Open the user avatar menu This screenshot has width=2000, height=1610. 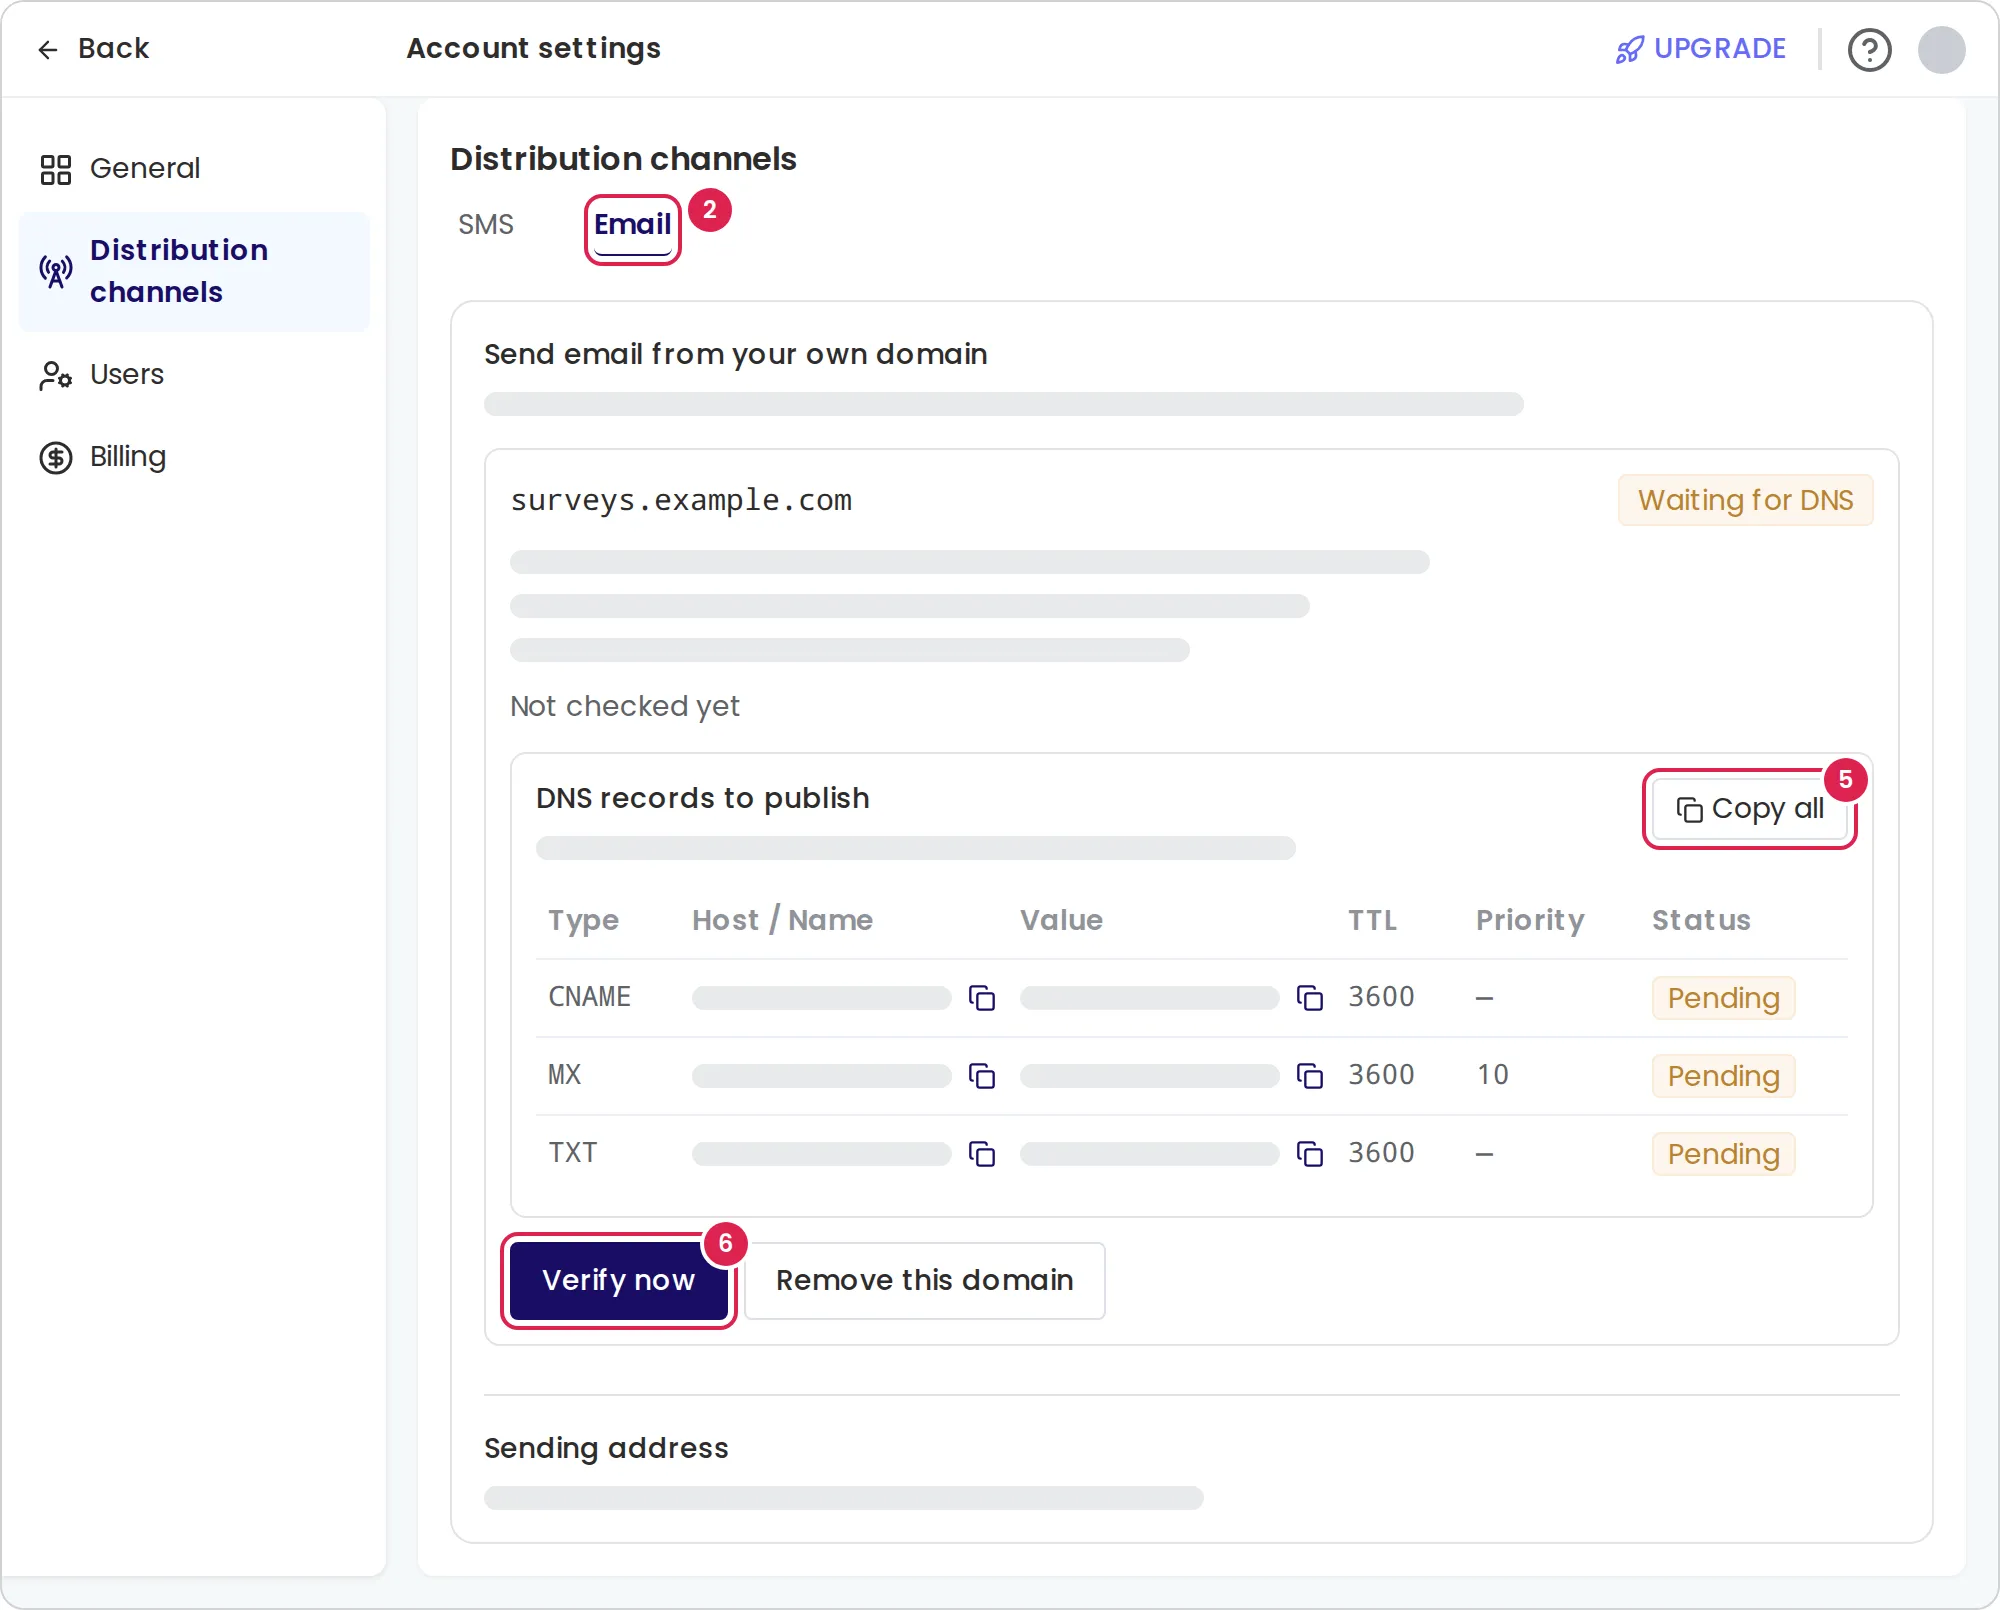click(1941, 49)
